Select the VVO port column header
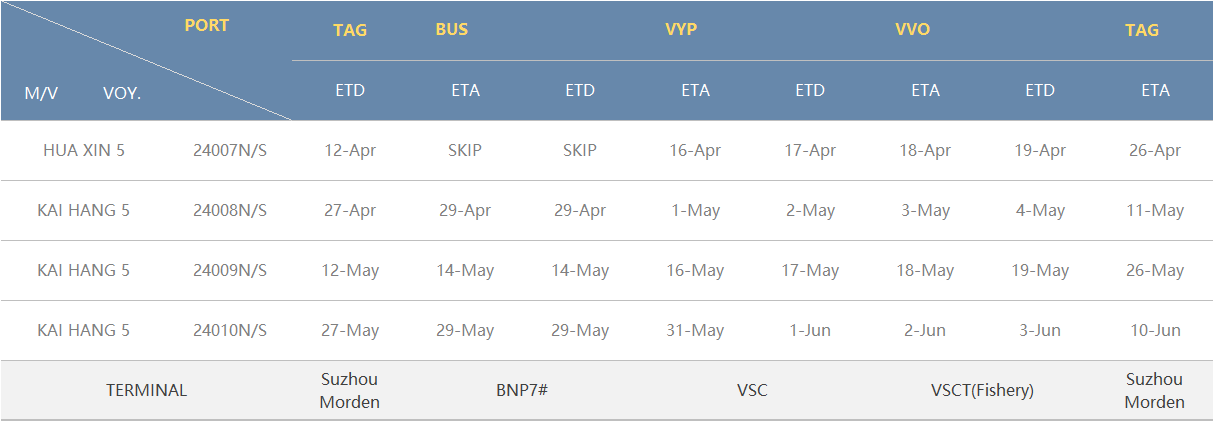This screenshot has height=421, width=1213. pos(912,30)
